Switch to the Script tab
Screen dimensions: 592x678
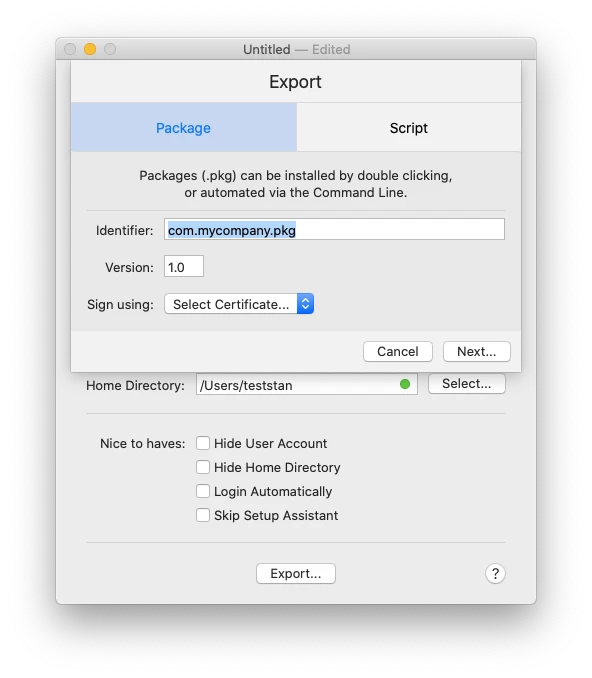coord(409,128)
